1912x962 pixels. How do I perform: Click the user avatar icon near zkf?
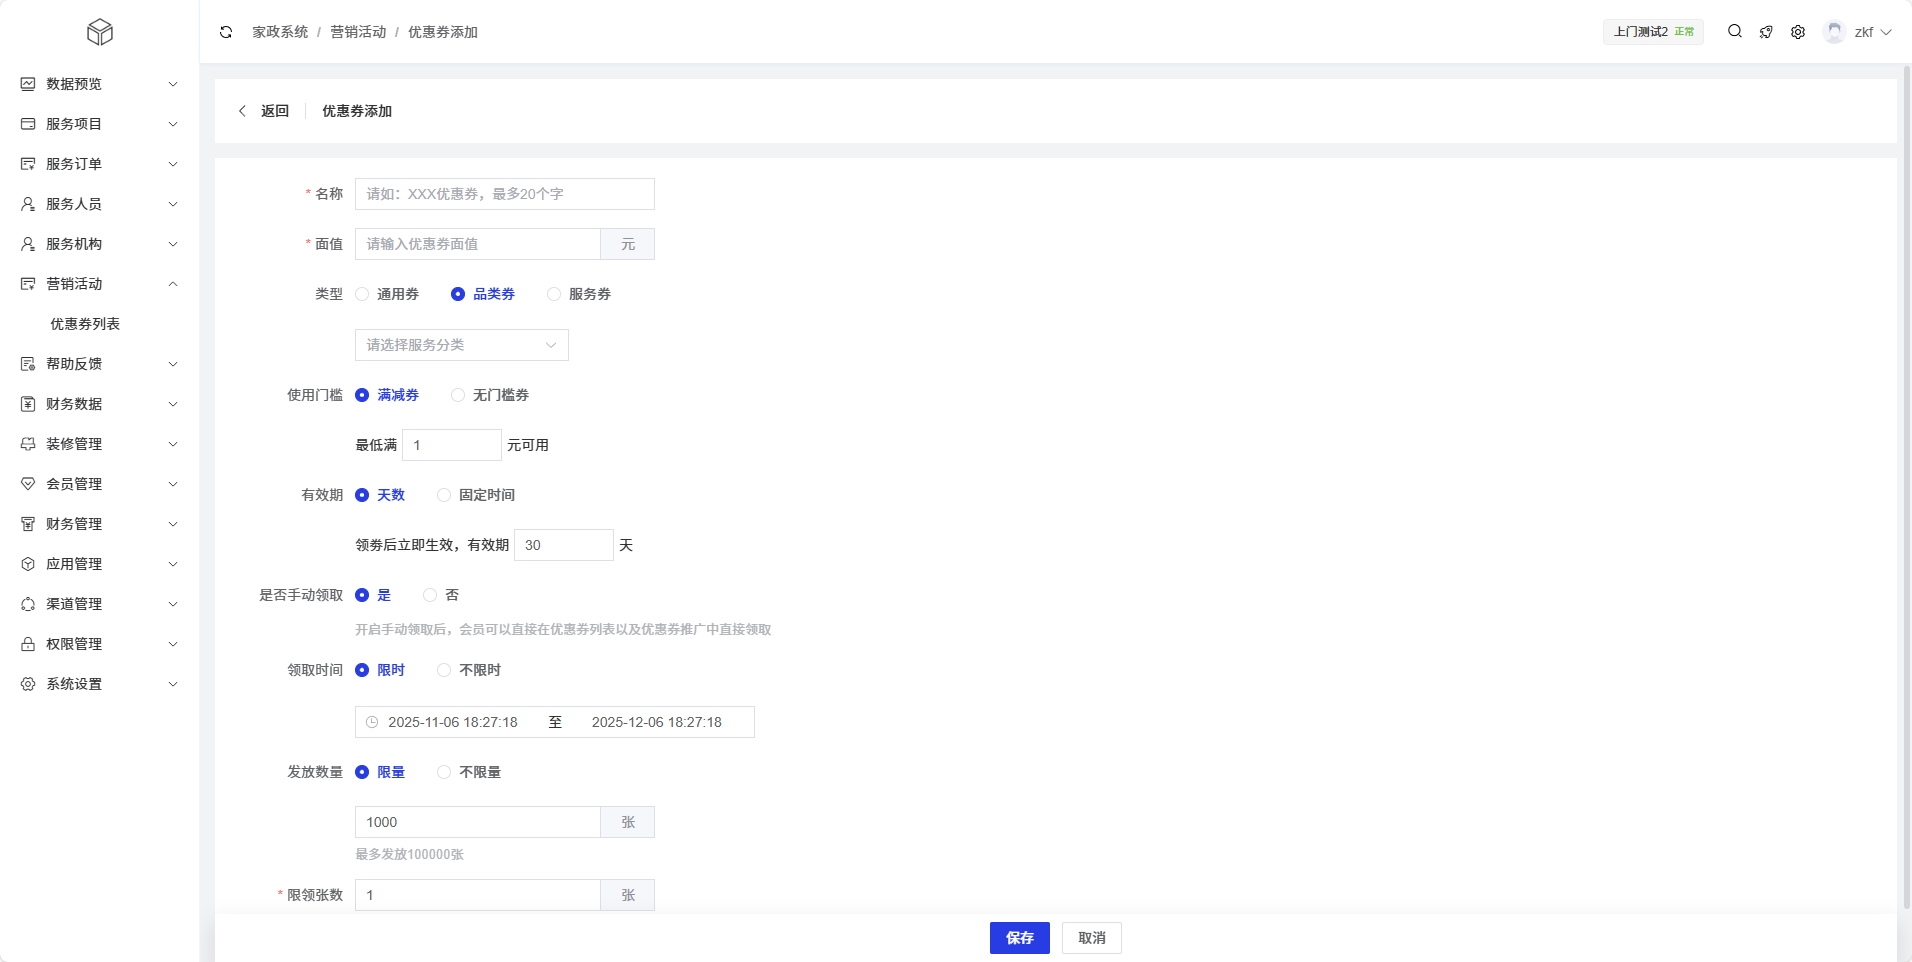1834,32
